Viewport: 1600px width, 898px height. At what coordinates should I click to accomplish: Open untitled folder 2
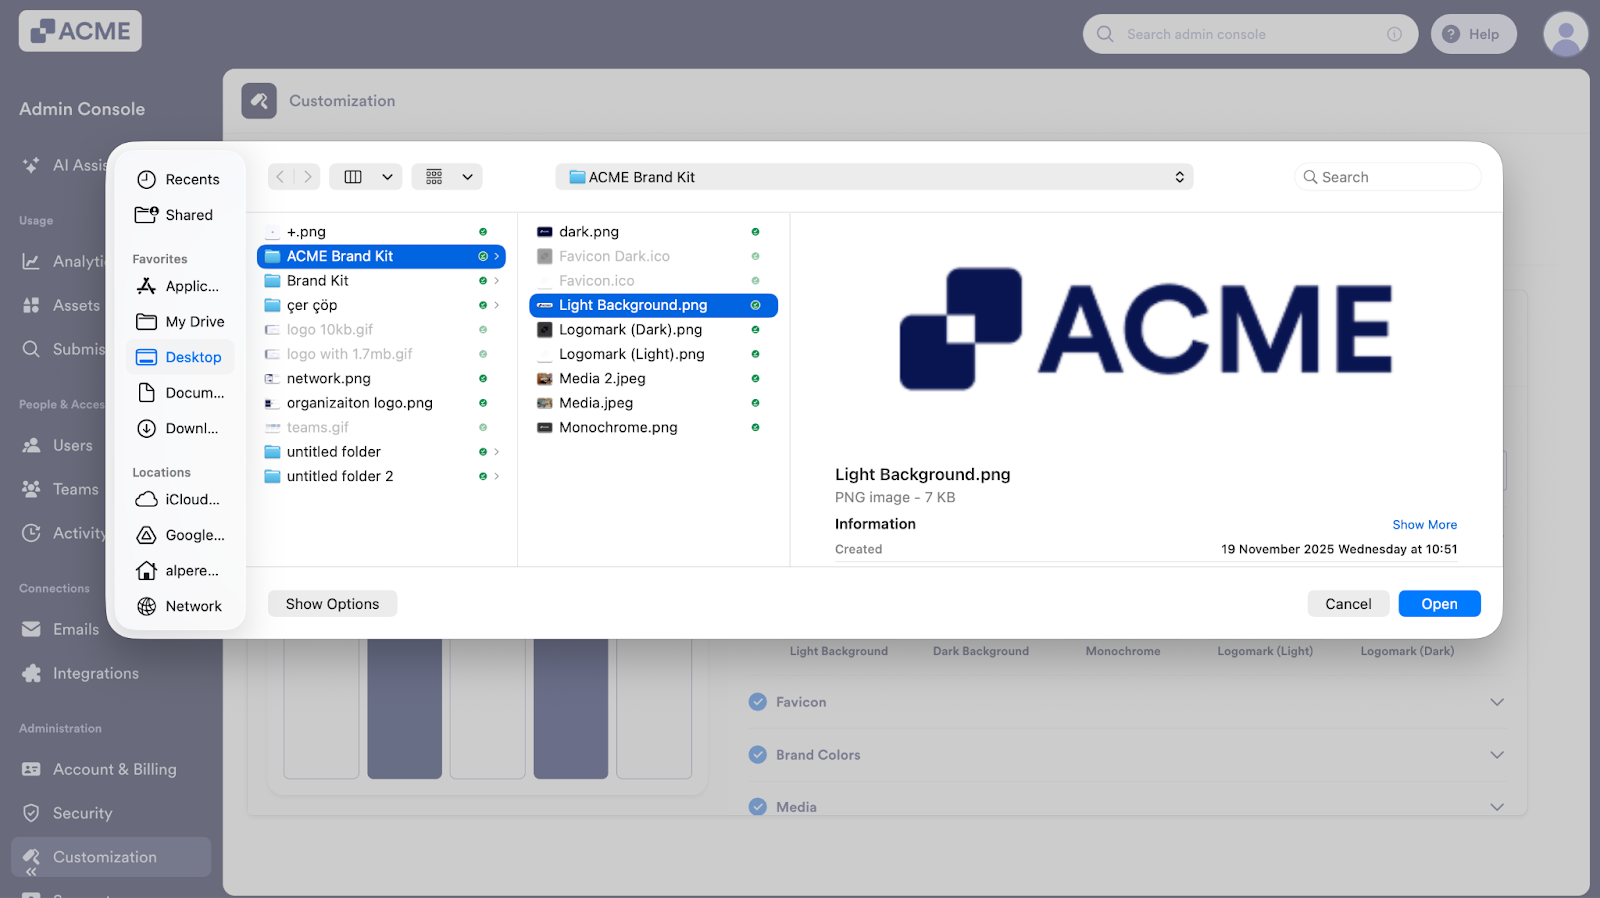(x=381, y=476)
